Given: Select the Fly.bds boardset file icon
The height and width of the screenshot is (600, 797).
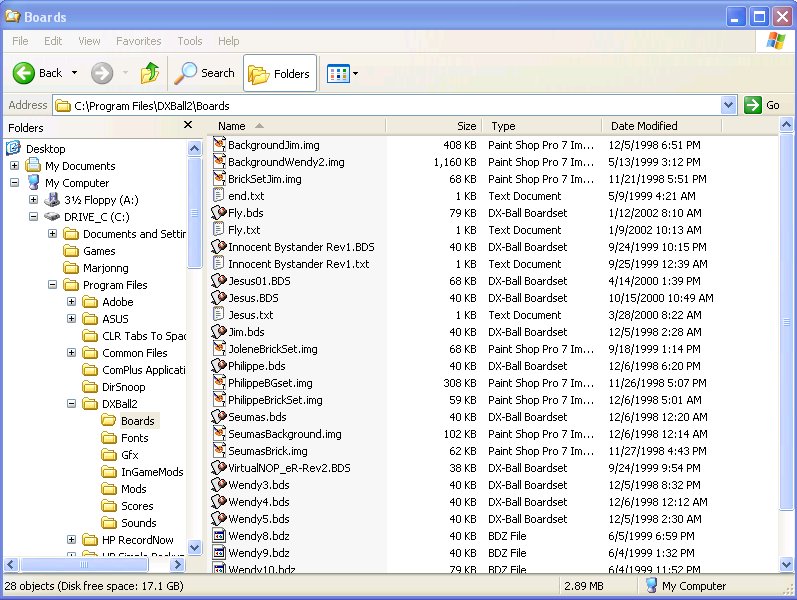Looking at the screenshot, I should click(219, 213).
